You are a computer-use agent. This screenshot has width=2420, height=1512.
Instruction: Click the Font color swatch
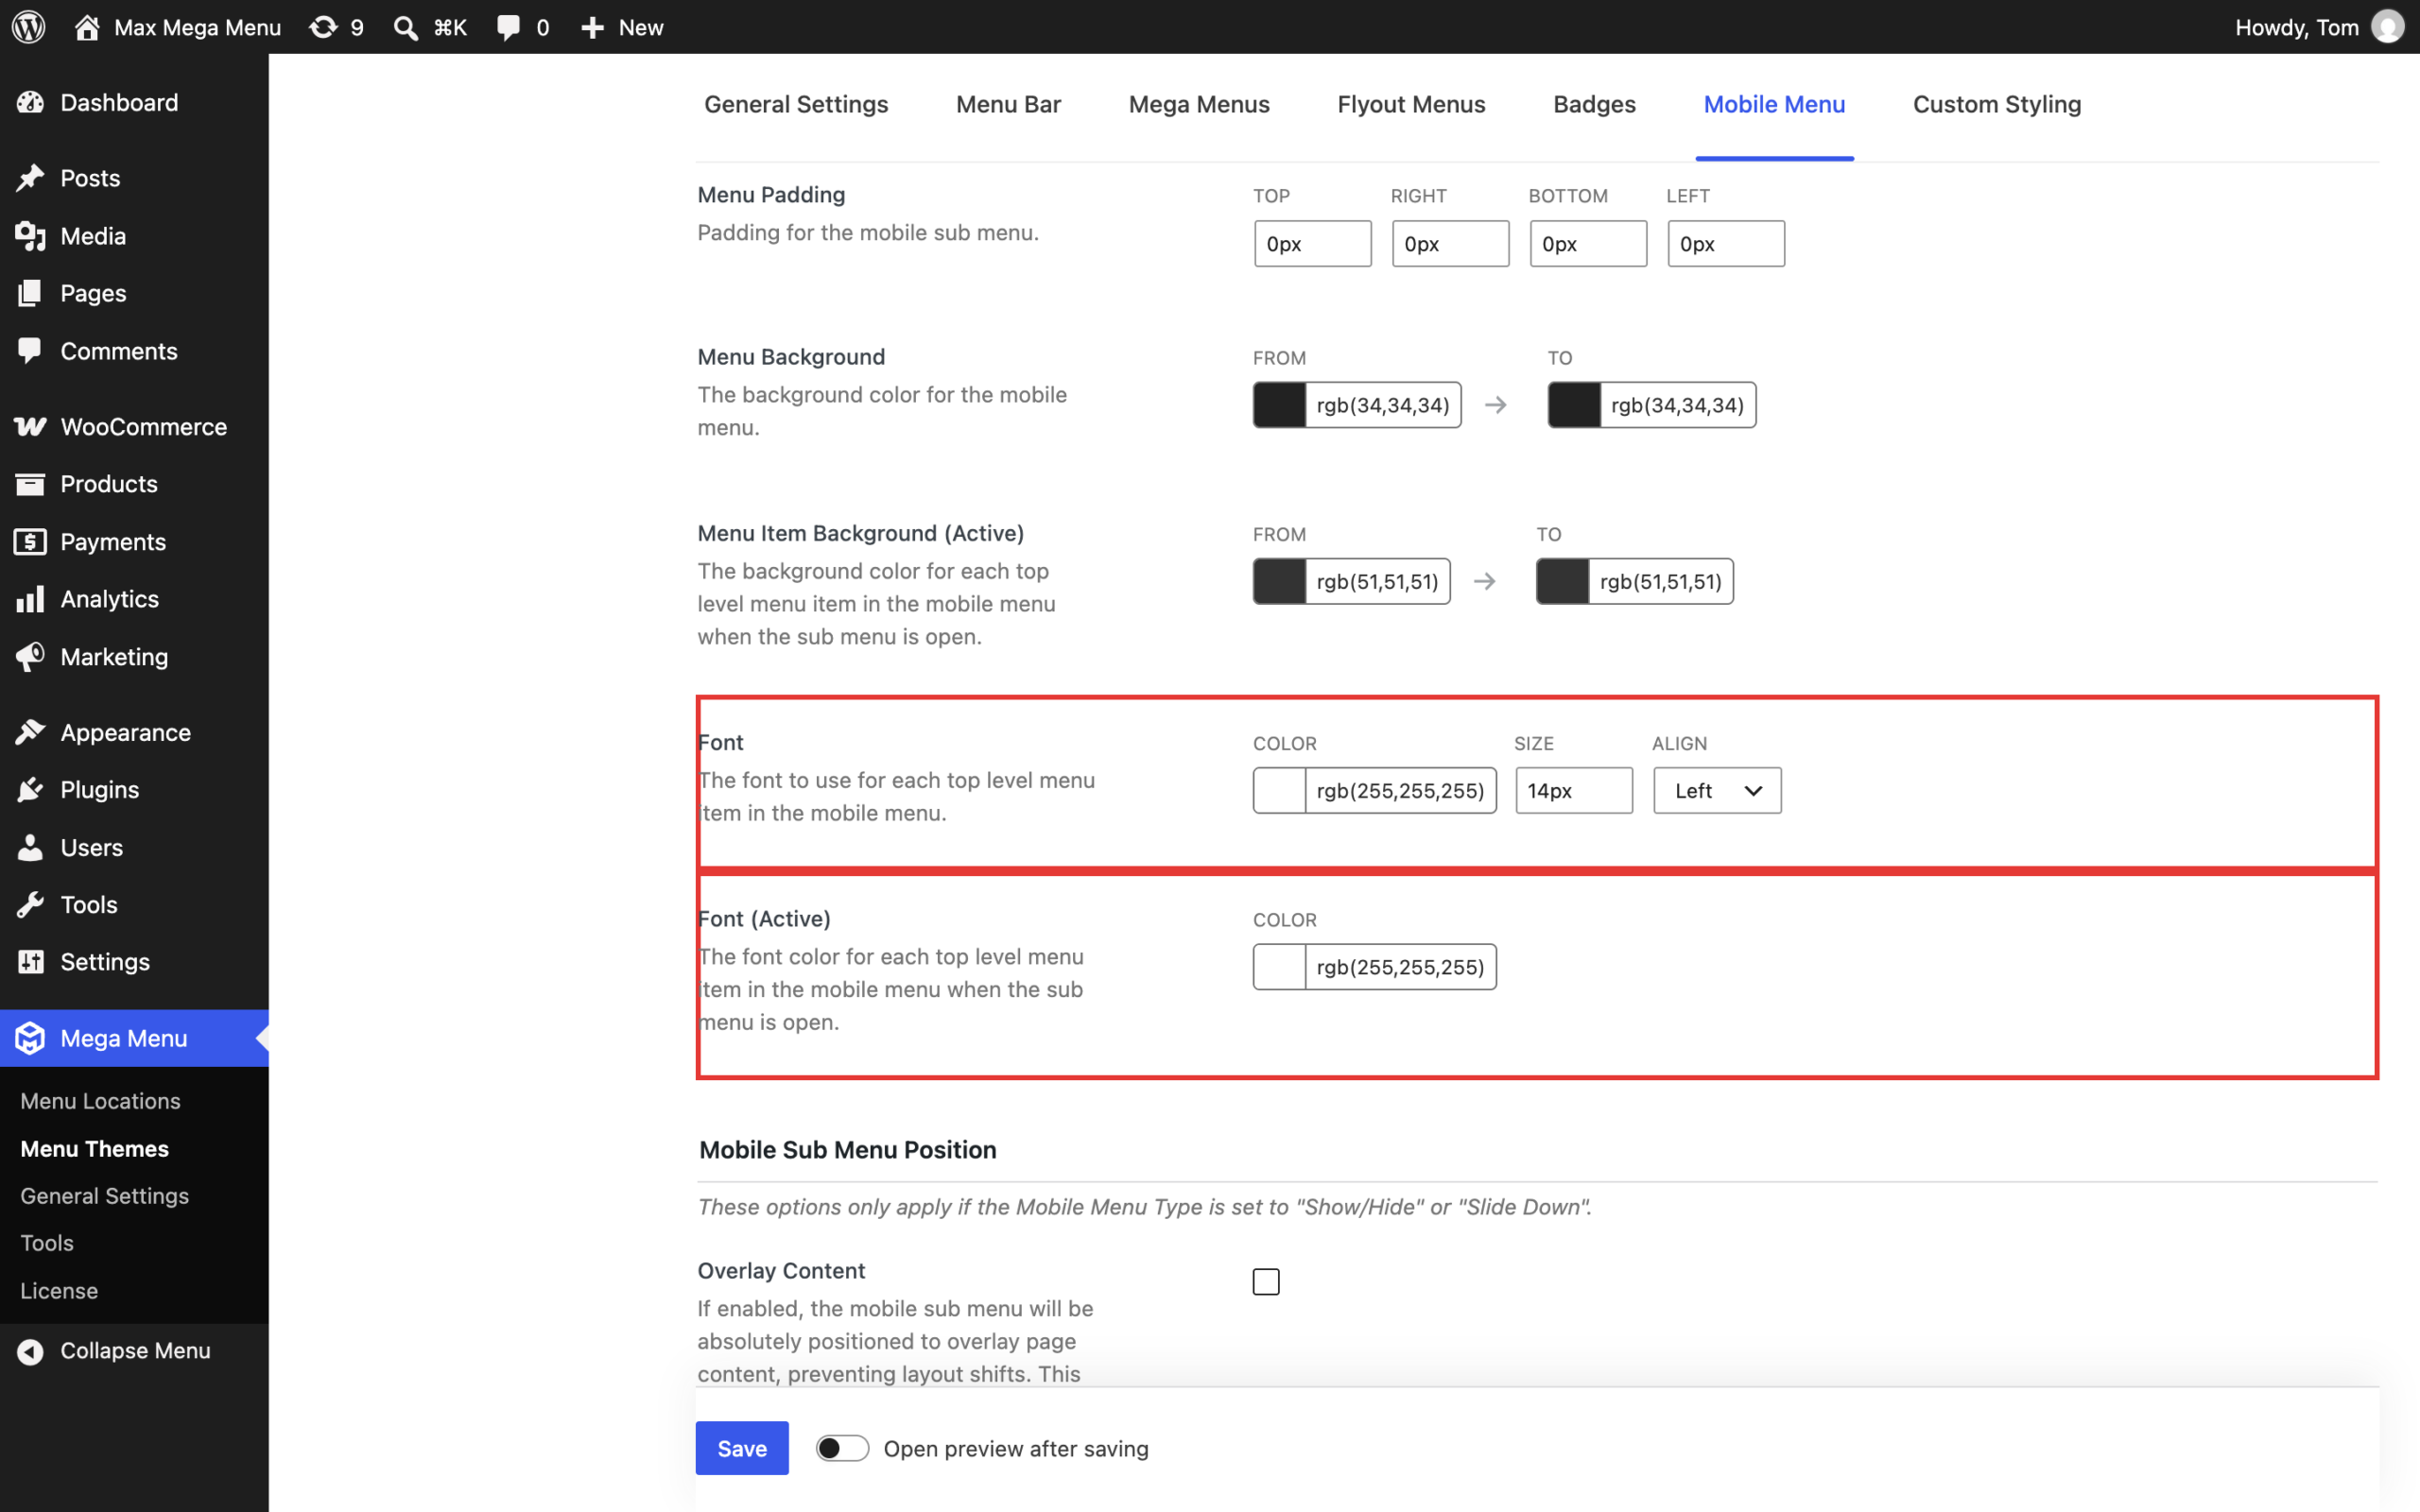pos(1279,790)
